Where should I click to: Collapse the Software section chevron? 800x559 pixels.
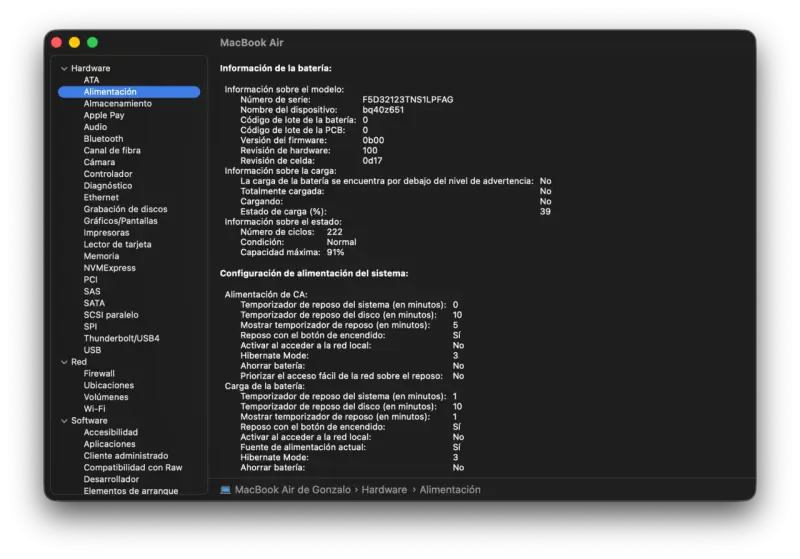(x=64, y=421)
